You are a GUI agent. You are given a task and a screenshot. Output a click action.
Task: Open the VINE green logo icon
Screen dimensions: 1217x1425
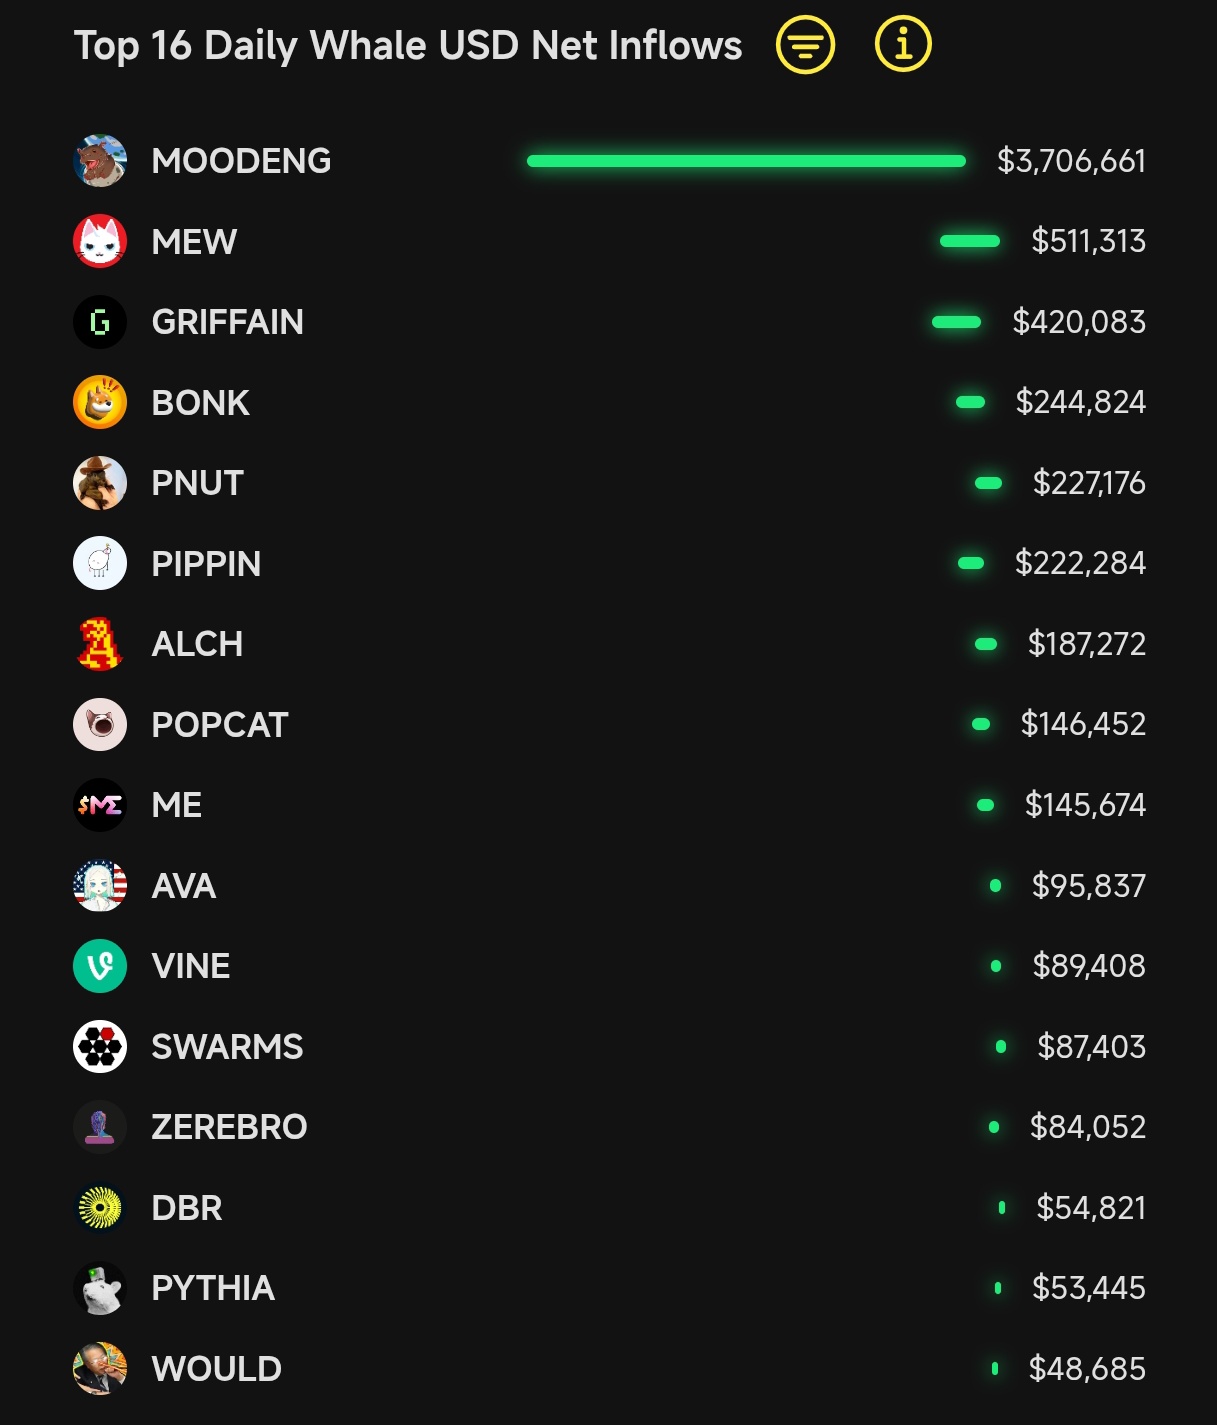coord(100,966)
